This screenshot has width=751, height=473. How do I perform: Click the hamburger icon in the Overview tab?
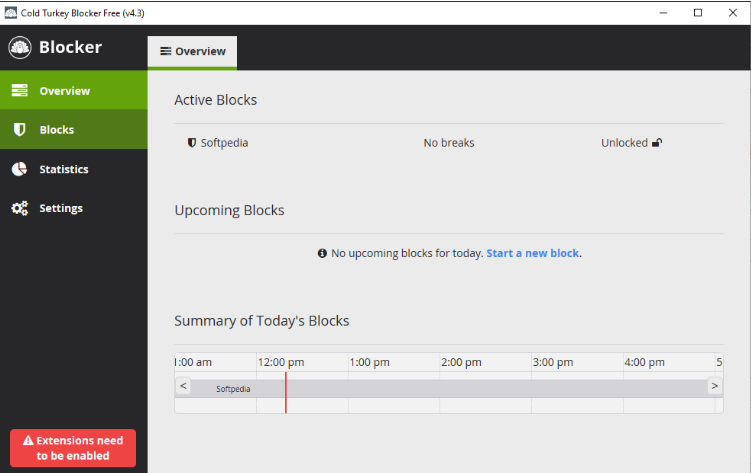[x=166, y=51]
